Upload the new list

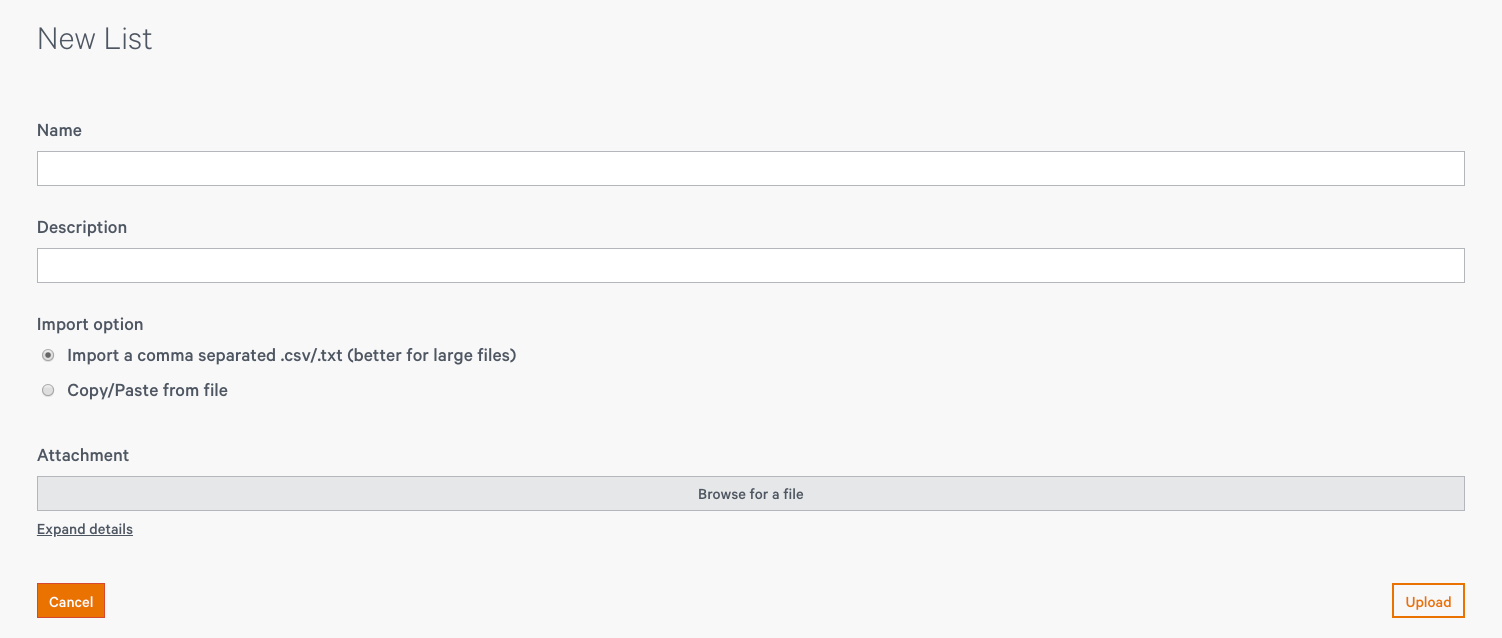(x=1428, y=601)
